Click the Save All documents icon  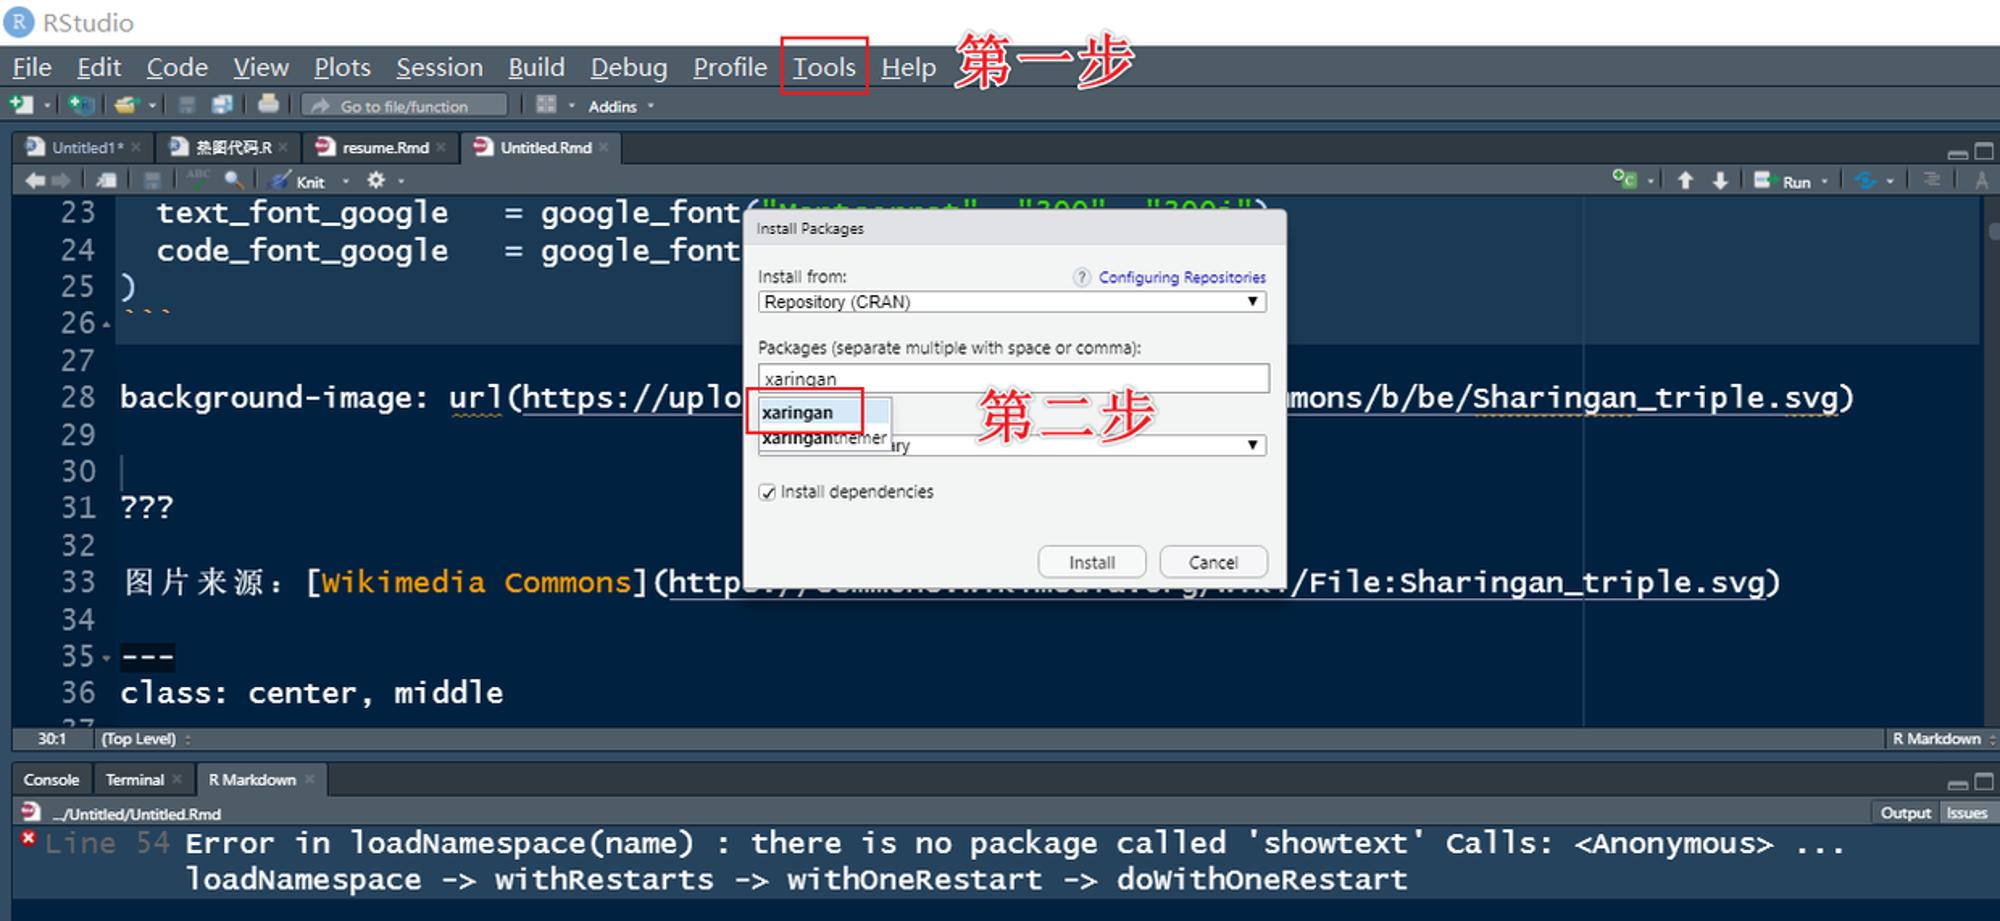tap(222, 105)
